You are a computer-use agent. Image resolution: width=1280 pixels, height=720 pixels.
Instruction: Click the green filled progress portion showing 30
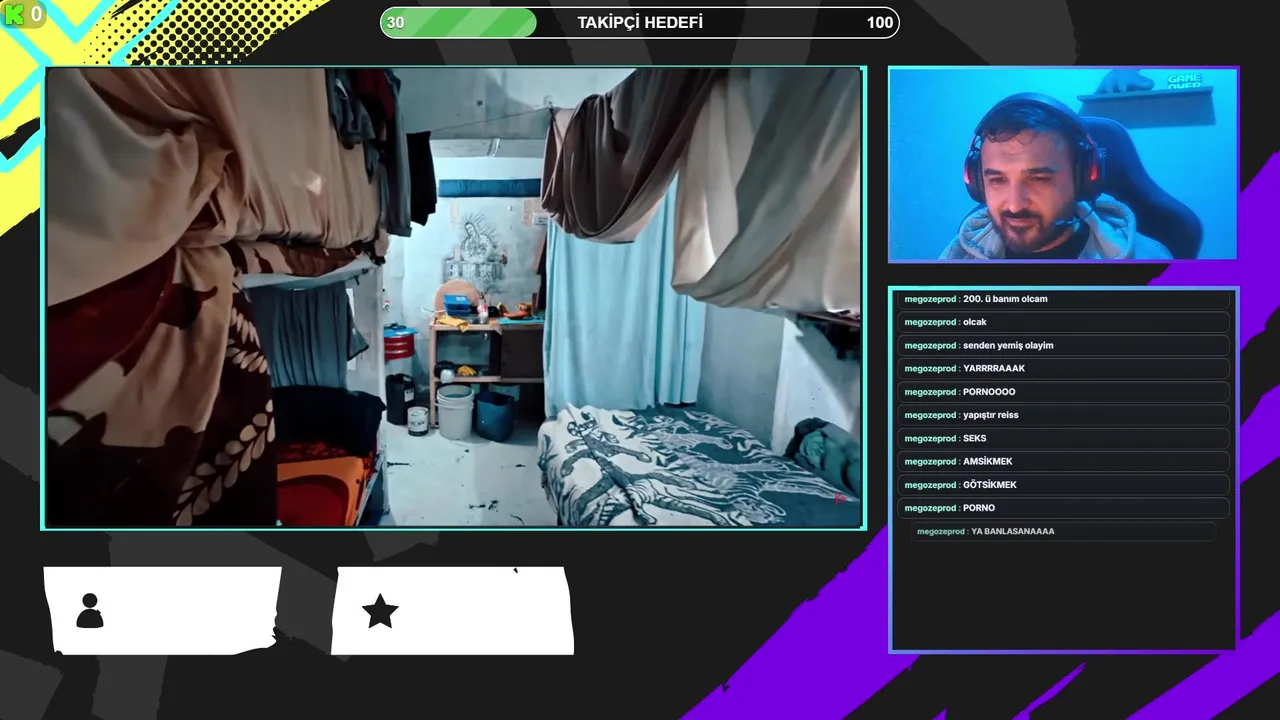coord(459,22)
